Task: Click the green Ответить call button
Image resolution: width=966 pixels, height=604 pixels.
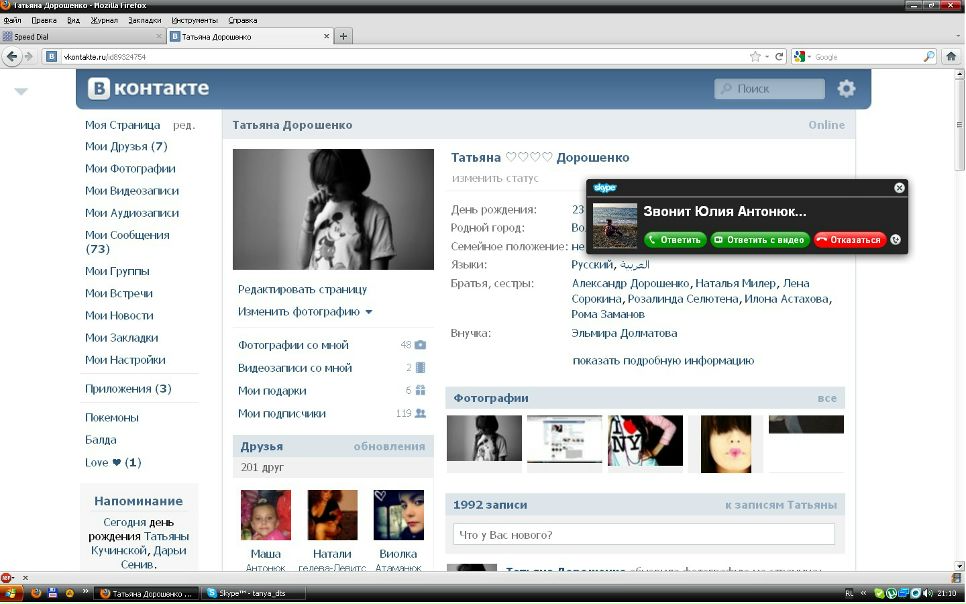Action: (x=674, y=240)
